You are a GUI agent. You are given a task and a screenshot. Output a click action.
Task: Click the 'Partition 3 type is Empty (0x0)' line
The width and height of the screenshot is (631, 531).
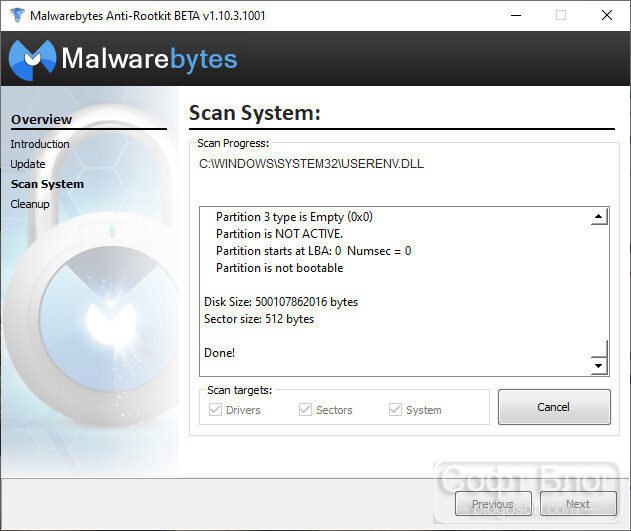(x=294, y=217)
